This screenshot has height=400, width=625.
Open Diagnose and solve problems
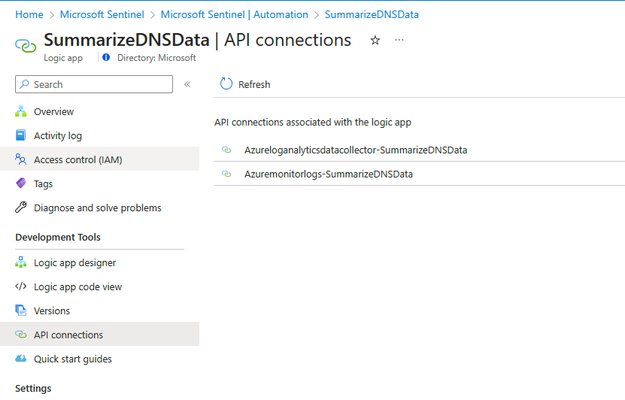(100, 208)
